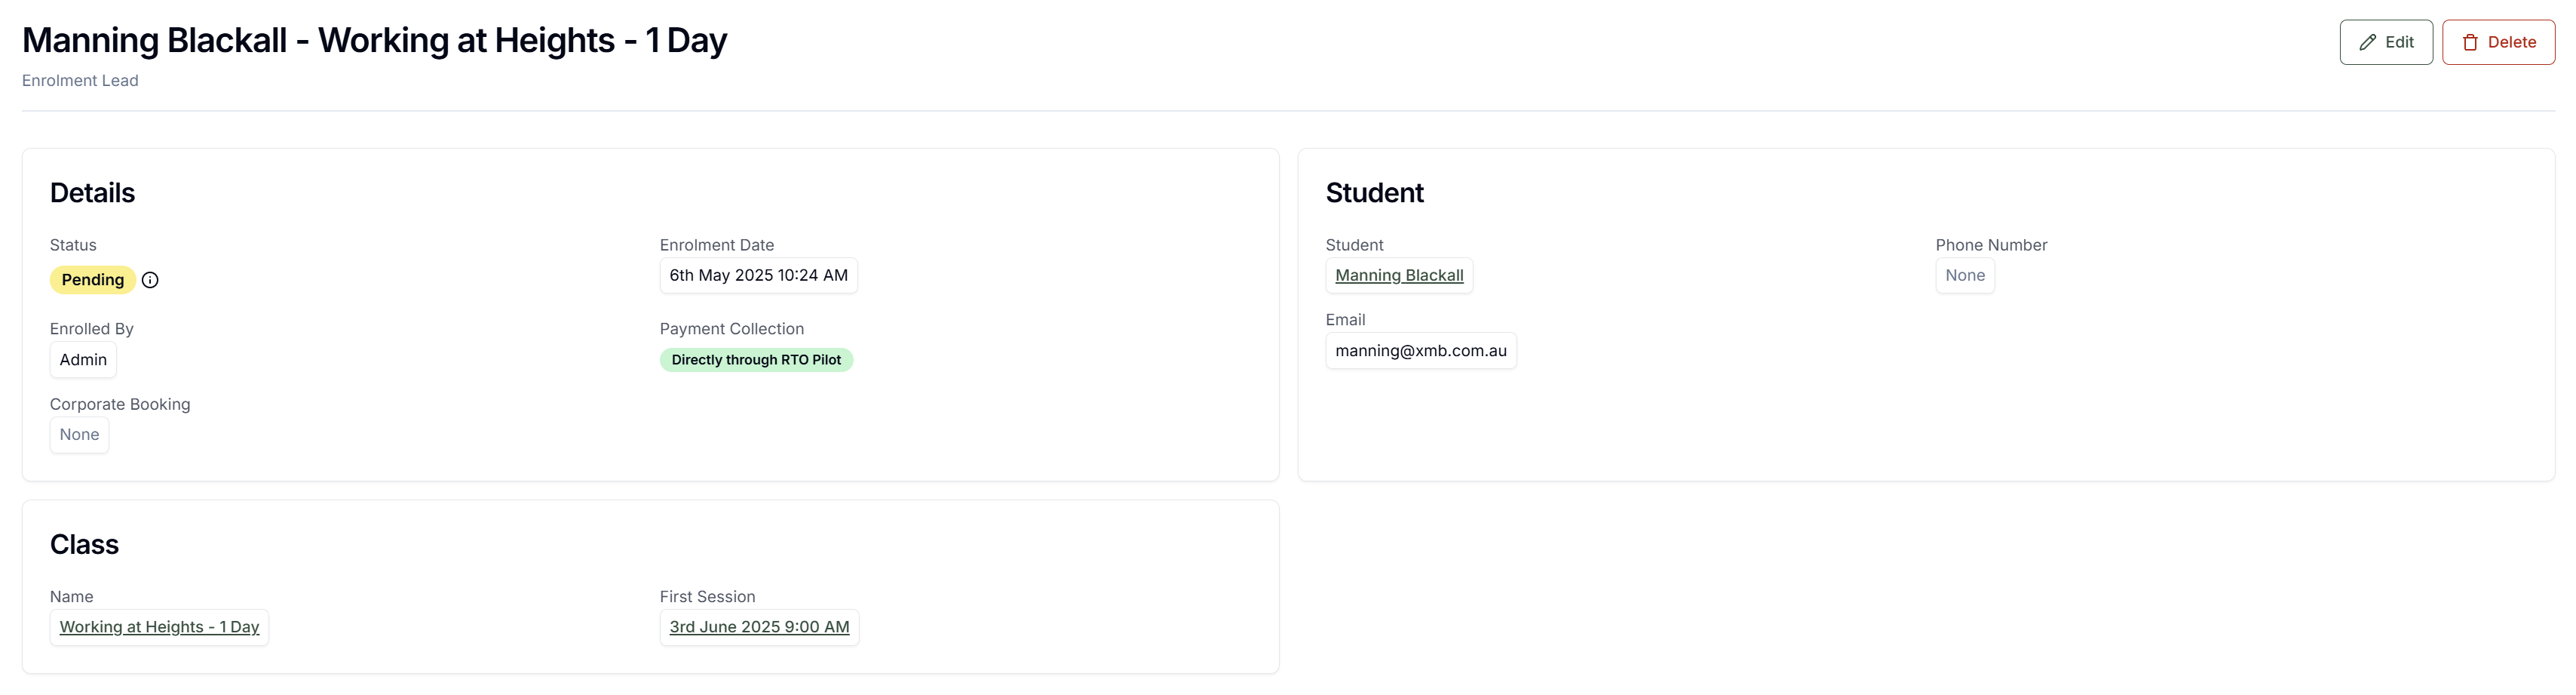
Task: Open the Working at Heights - 1 Day class link
Action: [159, 627]
